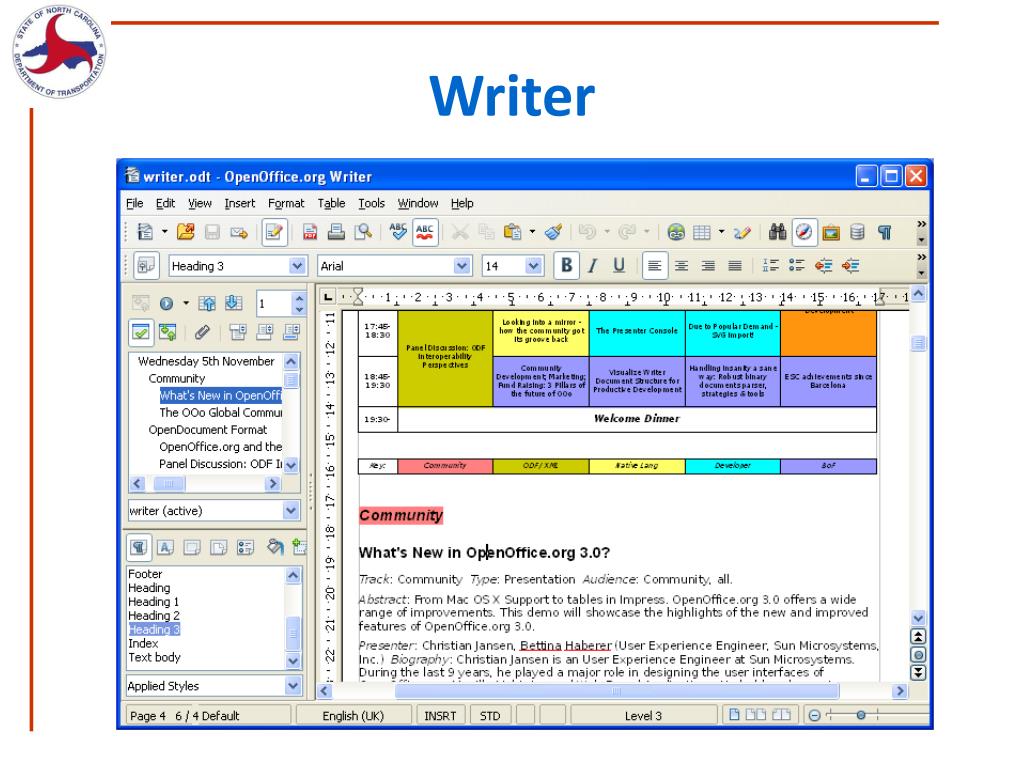Open the writer (active) document dropdown
The width and height of the screenshot is (1024, 768).
click(x=291, y=510)
